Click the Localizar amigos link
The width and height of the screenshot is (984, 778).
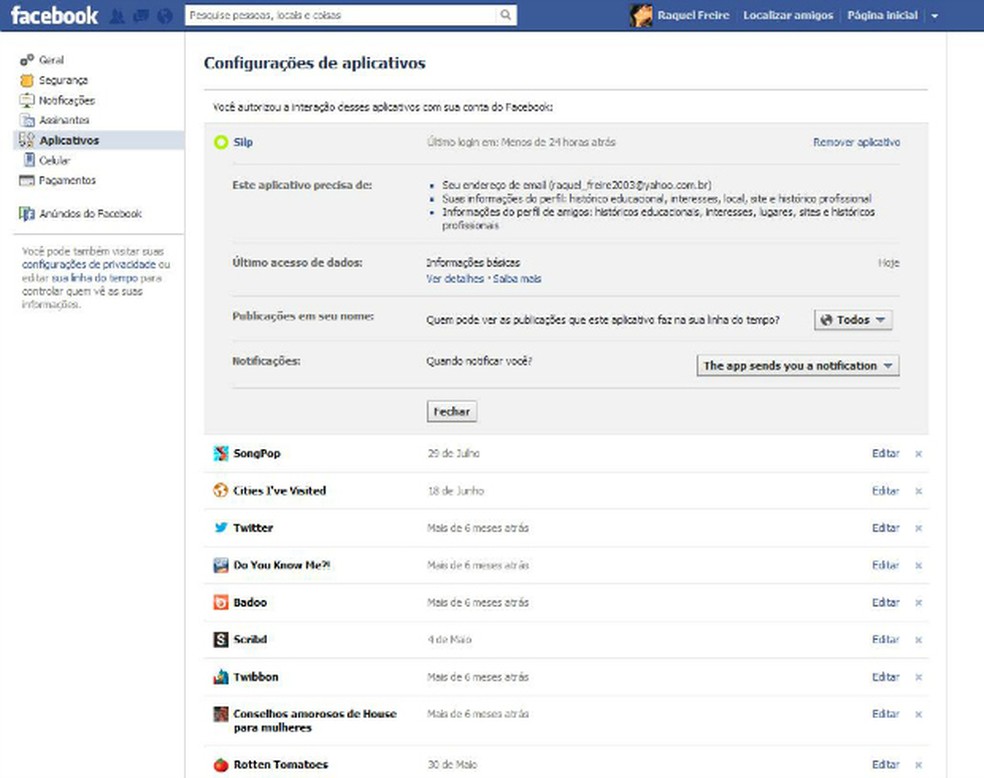788,16
